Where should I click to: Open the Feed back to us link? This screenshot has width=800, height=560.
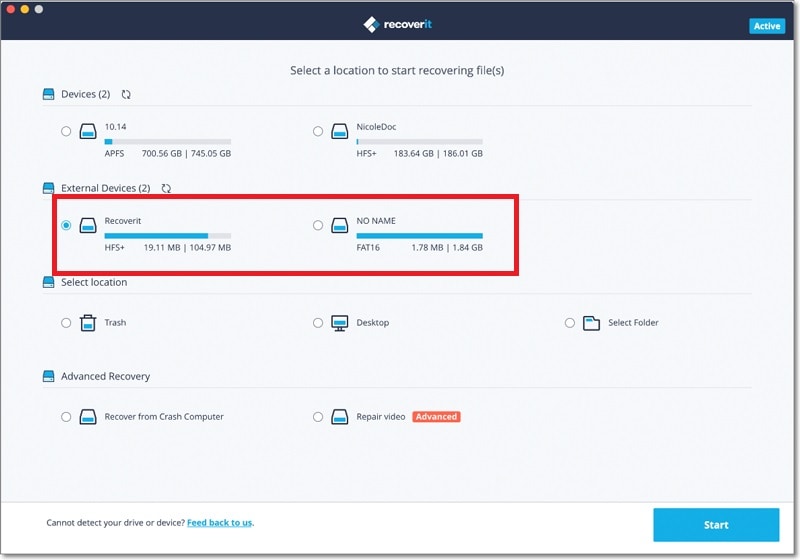pyautogui.click(x=219, y=522)
